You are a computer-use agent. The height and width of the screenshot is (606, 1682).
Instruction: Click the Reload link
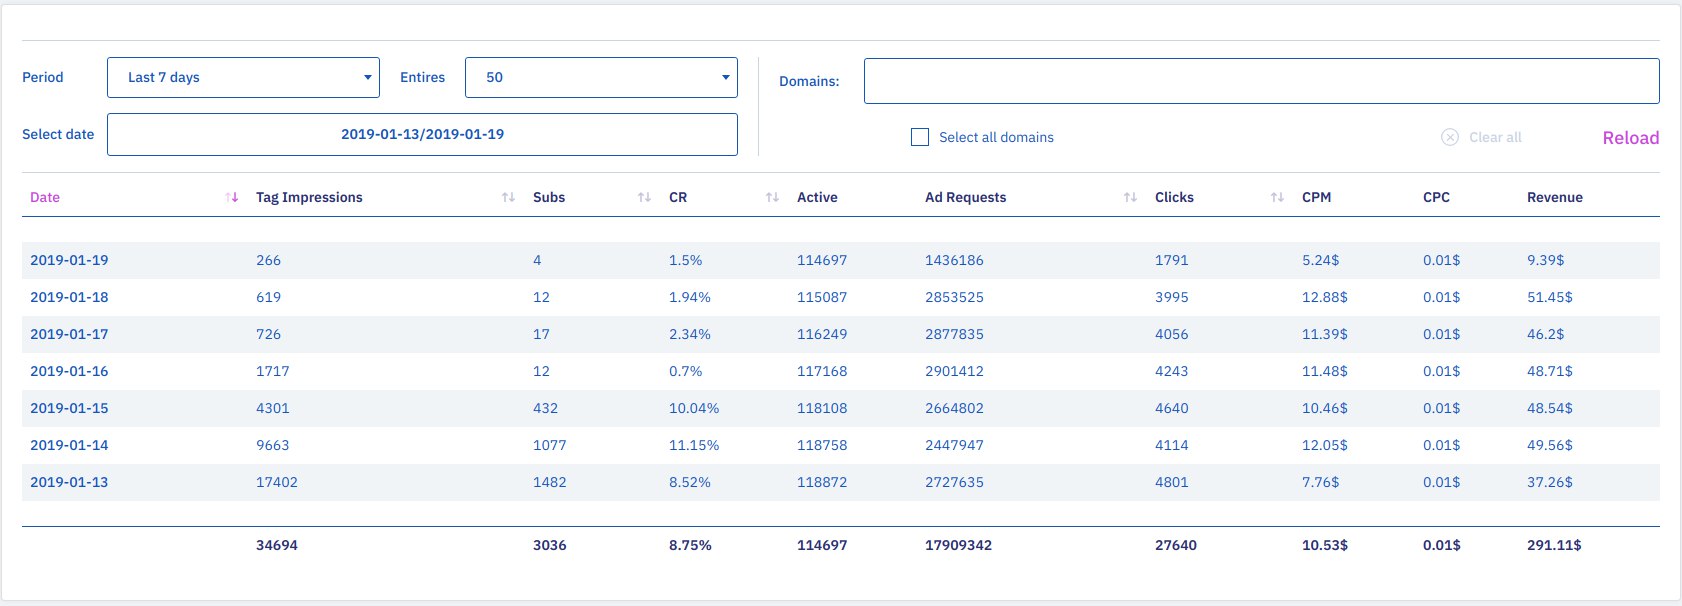(1630, 138)
